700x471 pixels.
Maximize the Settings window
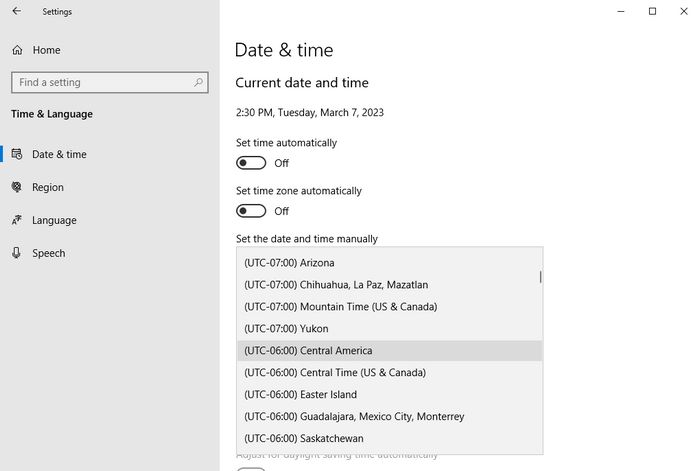tap(652, 12)
